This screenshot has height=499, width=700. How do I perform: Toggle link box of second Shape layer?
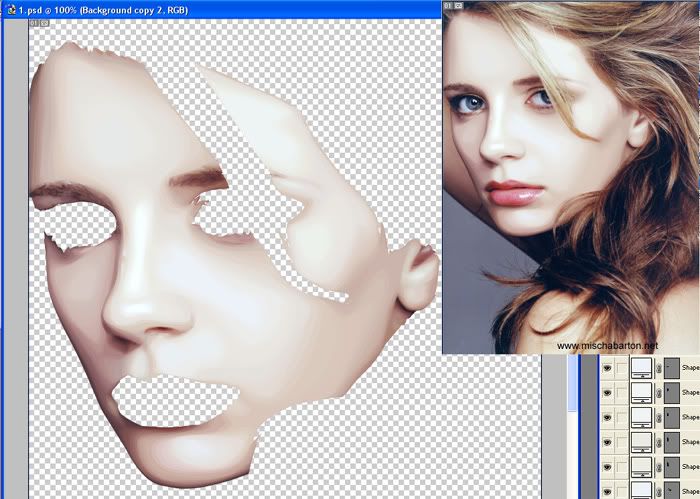621,393
